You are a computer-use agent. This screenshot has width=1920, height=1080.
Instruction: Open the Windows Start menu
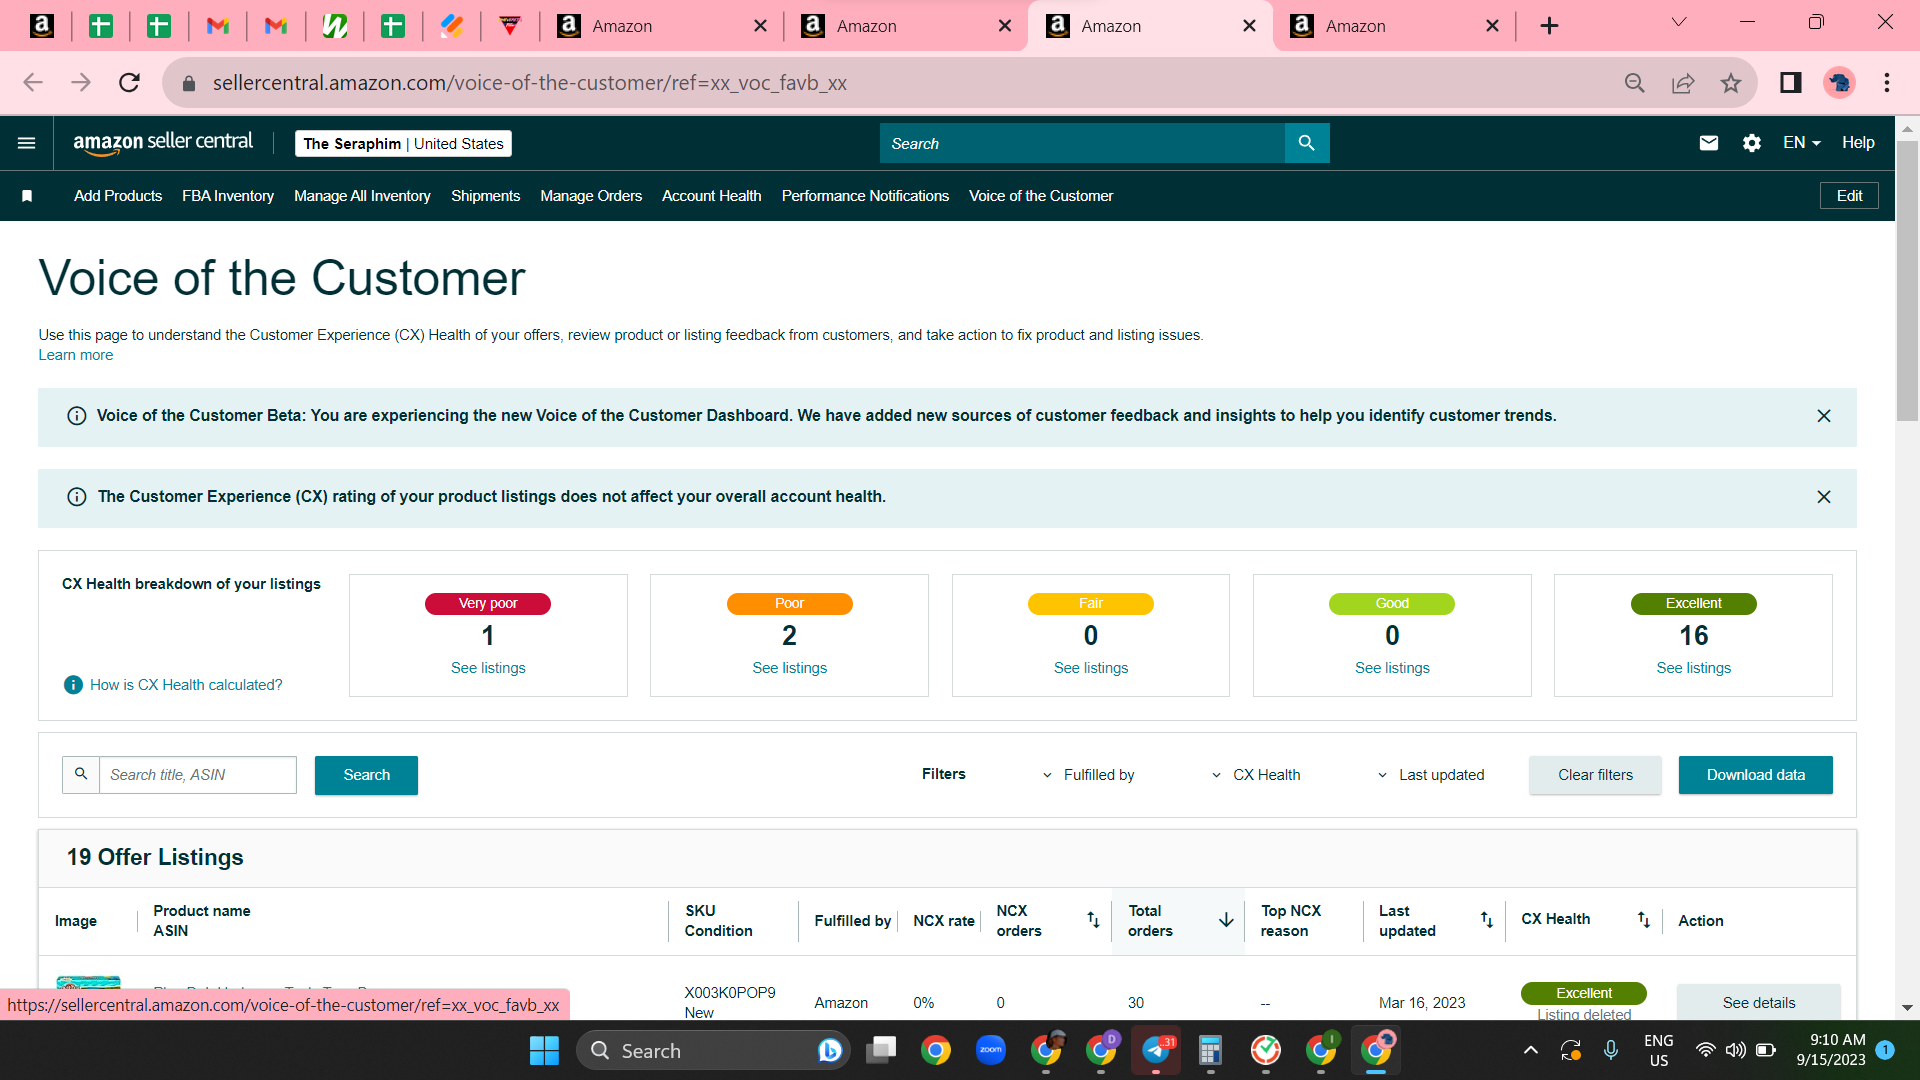click(544, 1051)
